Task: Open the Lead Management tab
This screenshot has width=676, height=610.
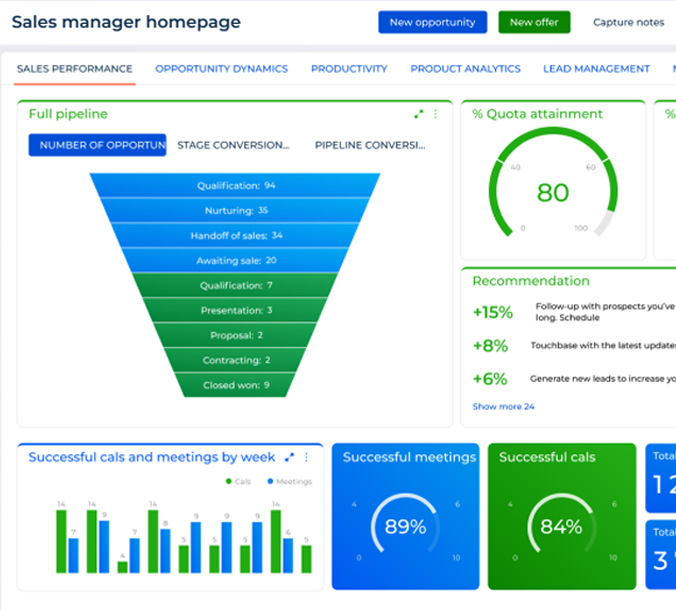Action: [x=596, y=69]
